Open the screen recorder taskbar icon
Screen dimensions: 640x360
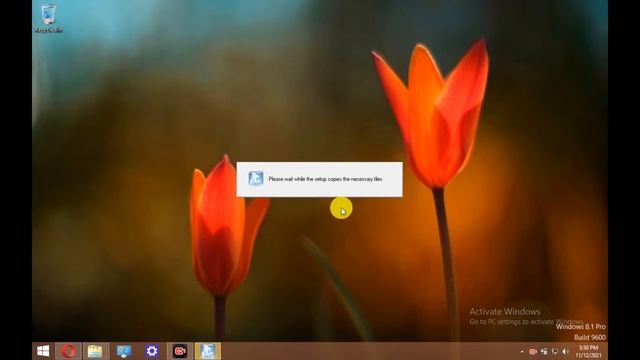[x=180, y=351]
